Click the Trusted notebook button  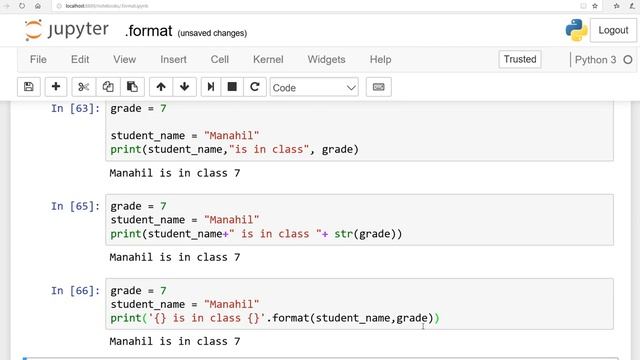(520, 60)
